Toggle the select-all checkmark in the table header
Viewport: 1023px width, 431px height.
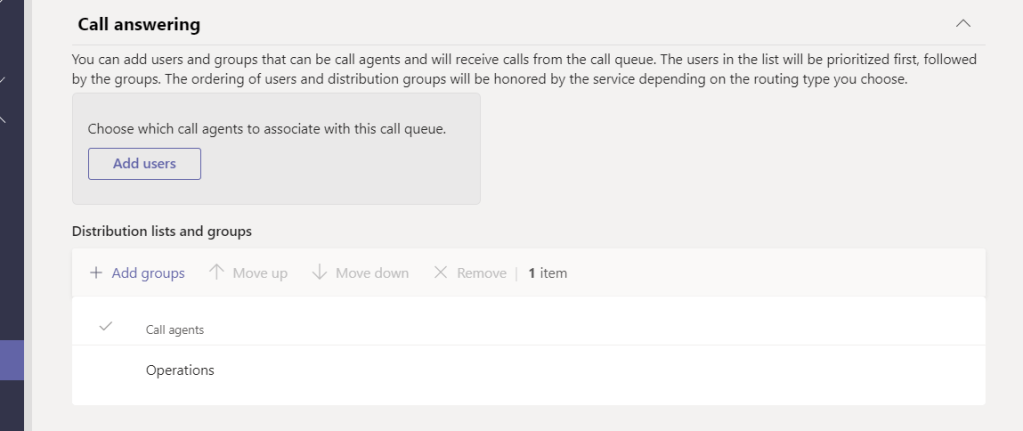[107, 327]
